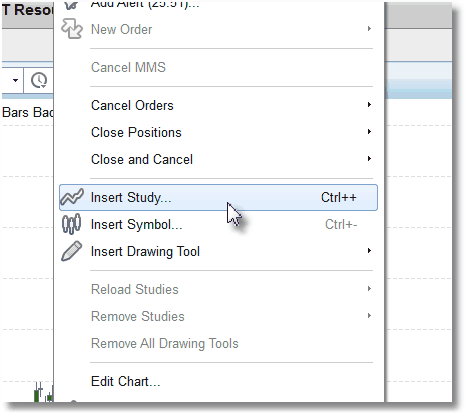Expand Insert Drawing Tool submenu arrow
This screenshot has width=466, height=416.
tap(369, 251)
